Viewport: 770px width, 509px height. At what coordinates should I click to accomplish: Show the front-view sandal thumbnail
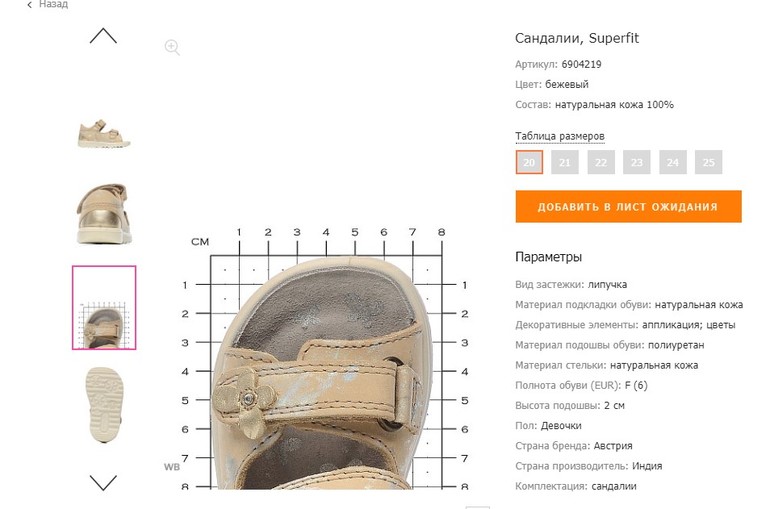pos(104,211)
